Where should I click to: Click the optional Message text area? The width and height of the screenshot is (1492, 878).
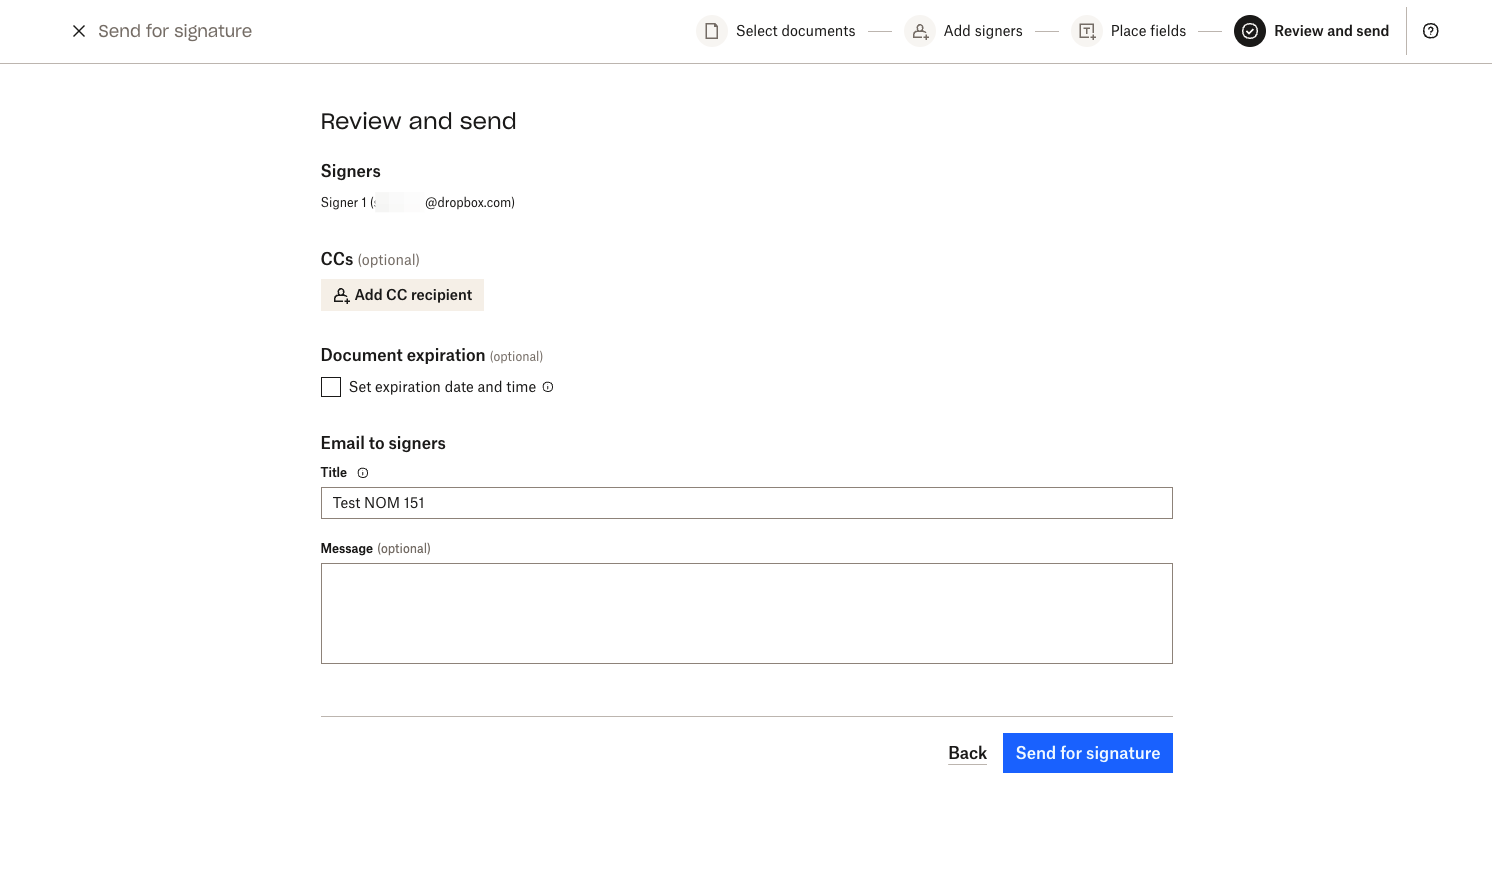746,612
